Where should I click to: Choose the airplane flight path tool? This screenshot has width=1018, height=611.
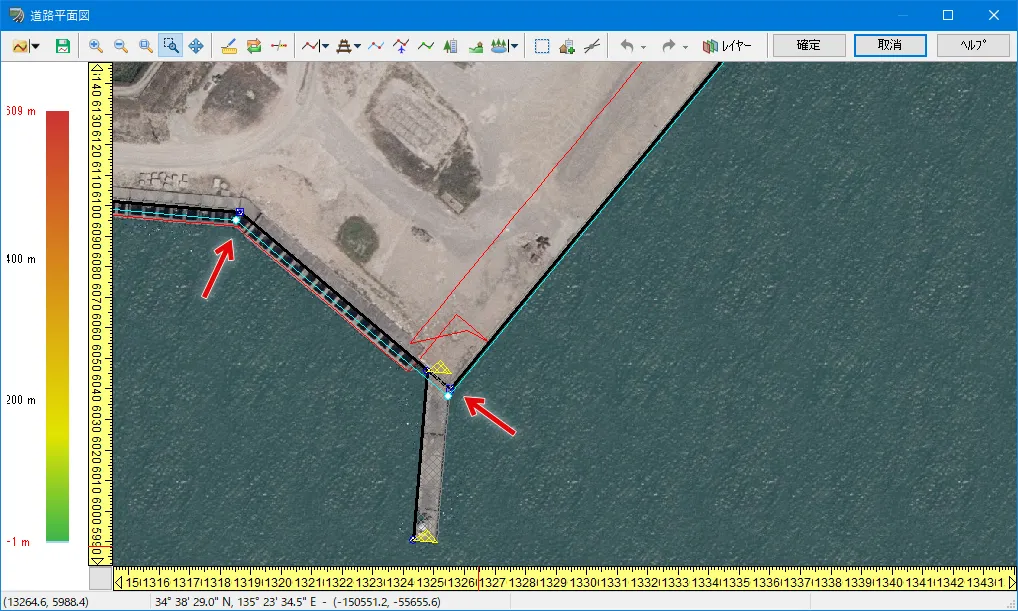(x=401, y=46)
